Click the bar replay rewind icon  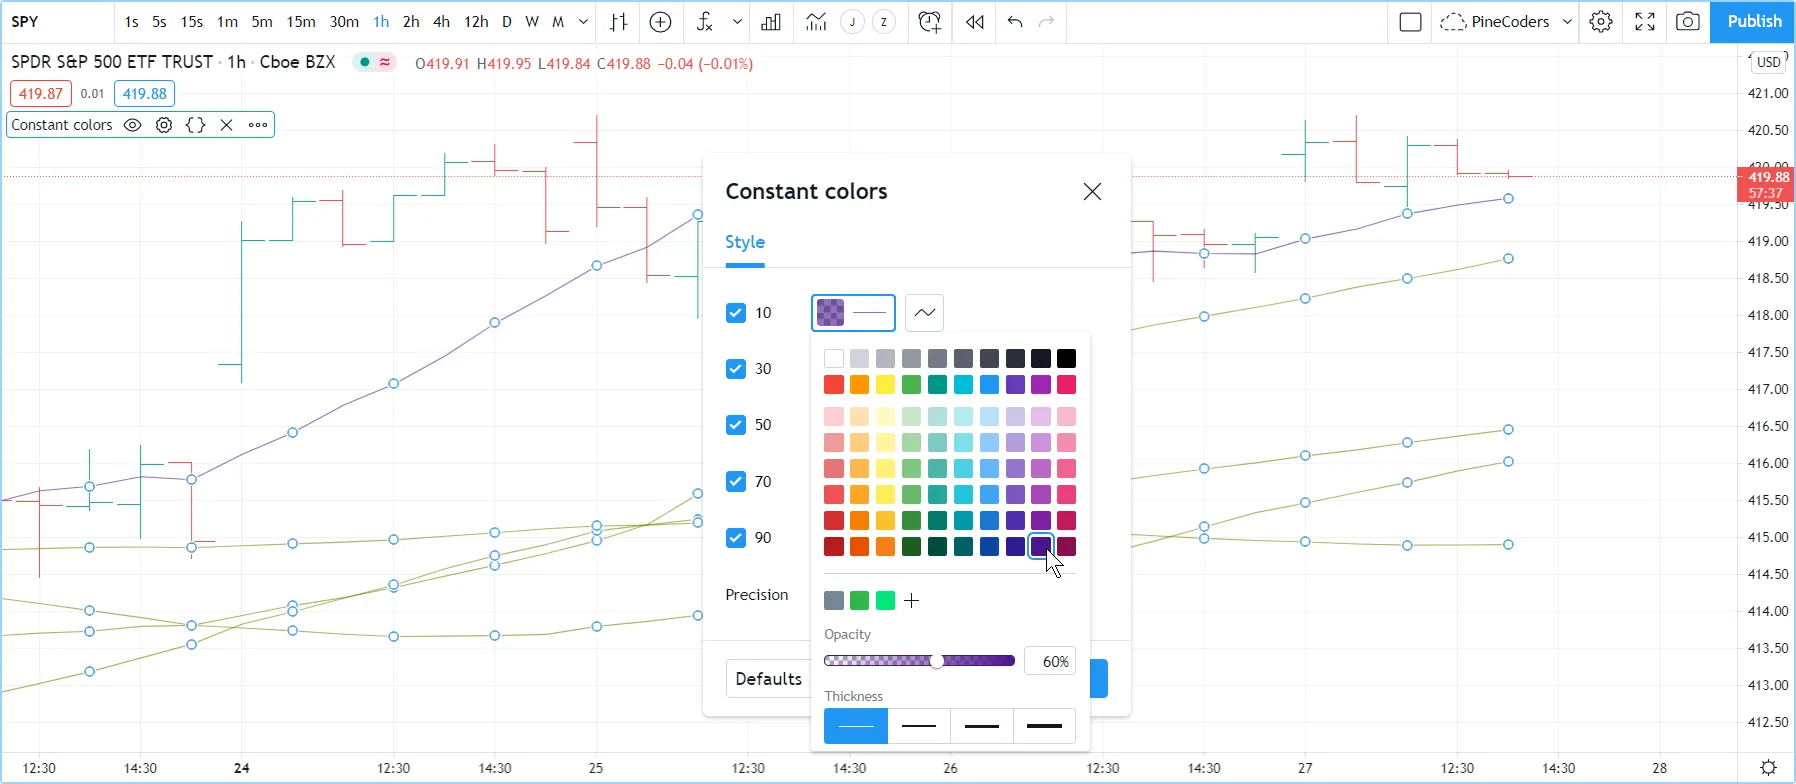coord(974,22)
